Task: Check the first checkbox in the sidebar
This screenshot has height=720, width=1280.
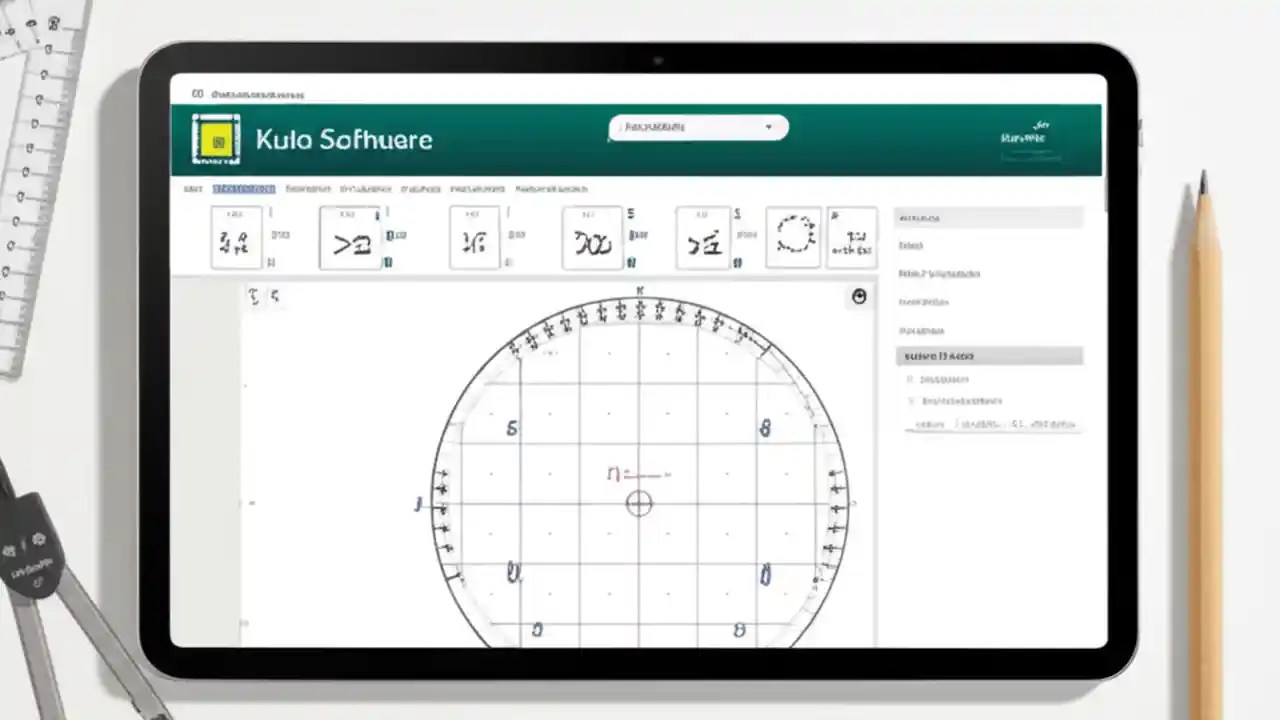Action: click(x=911, y=379)
